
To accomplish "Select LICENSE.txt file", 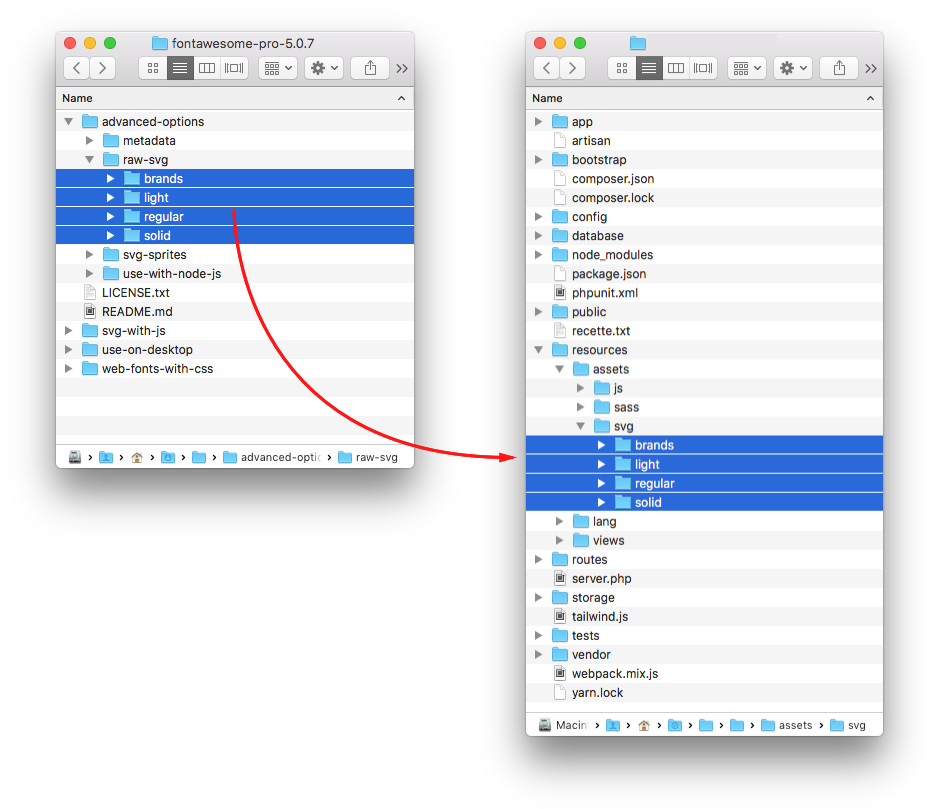I will (235, 293).
